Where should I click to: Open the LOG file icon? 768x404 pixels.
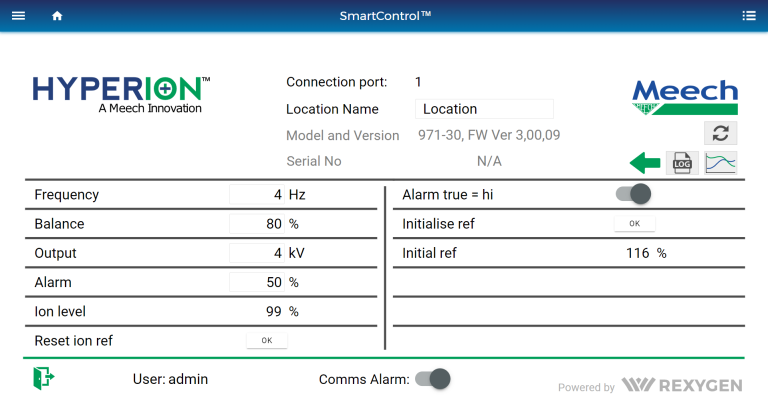click(682, 163)
